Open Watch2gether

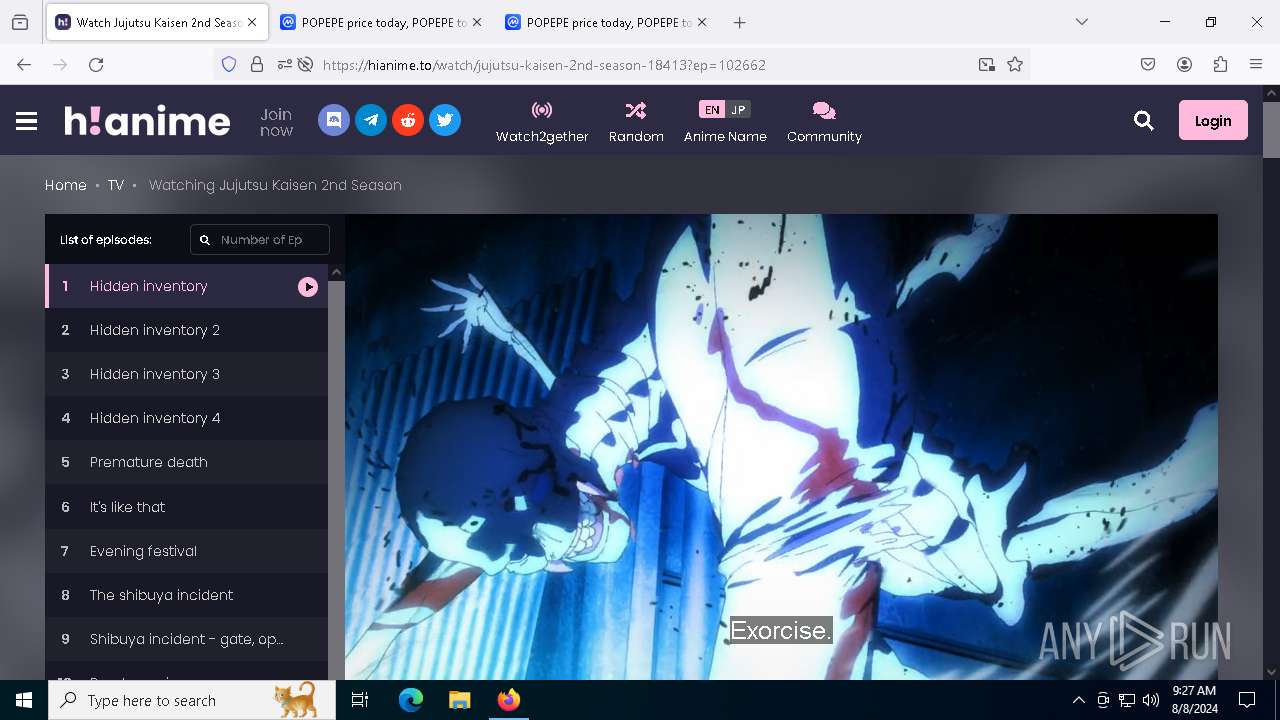[542, 122]
